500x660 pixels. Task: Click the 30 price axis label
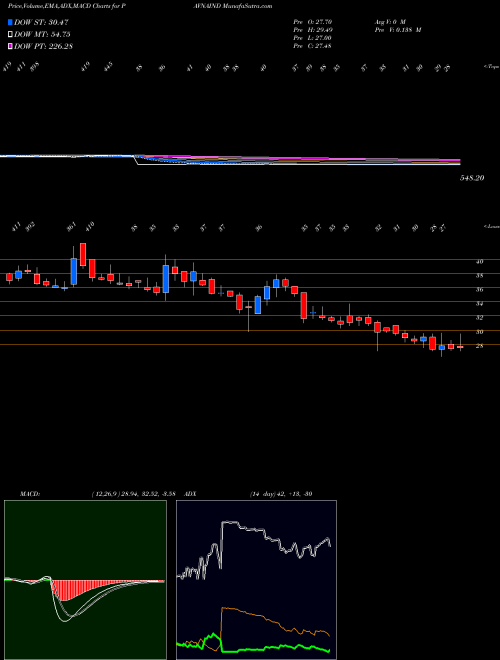coord(479,332)
